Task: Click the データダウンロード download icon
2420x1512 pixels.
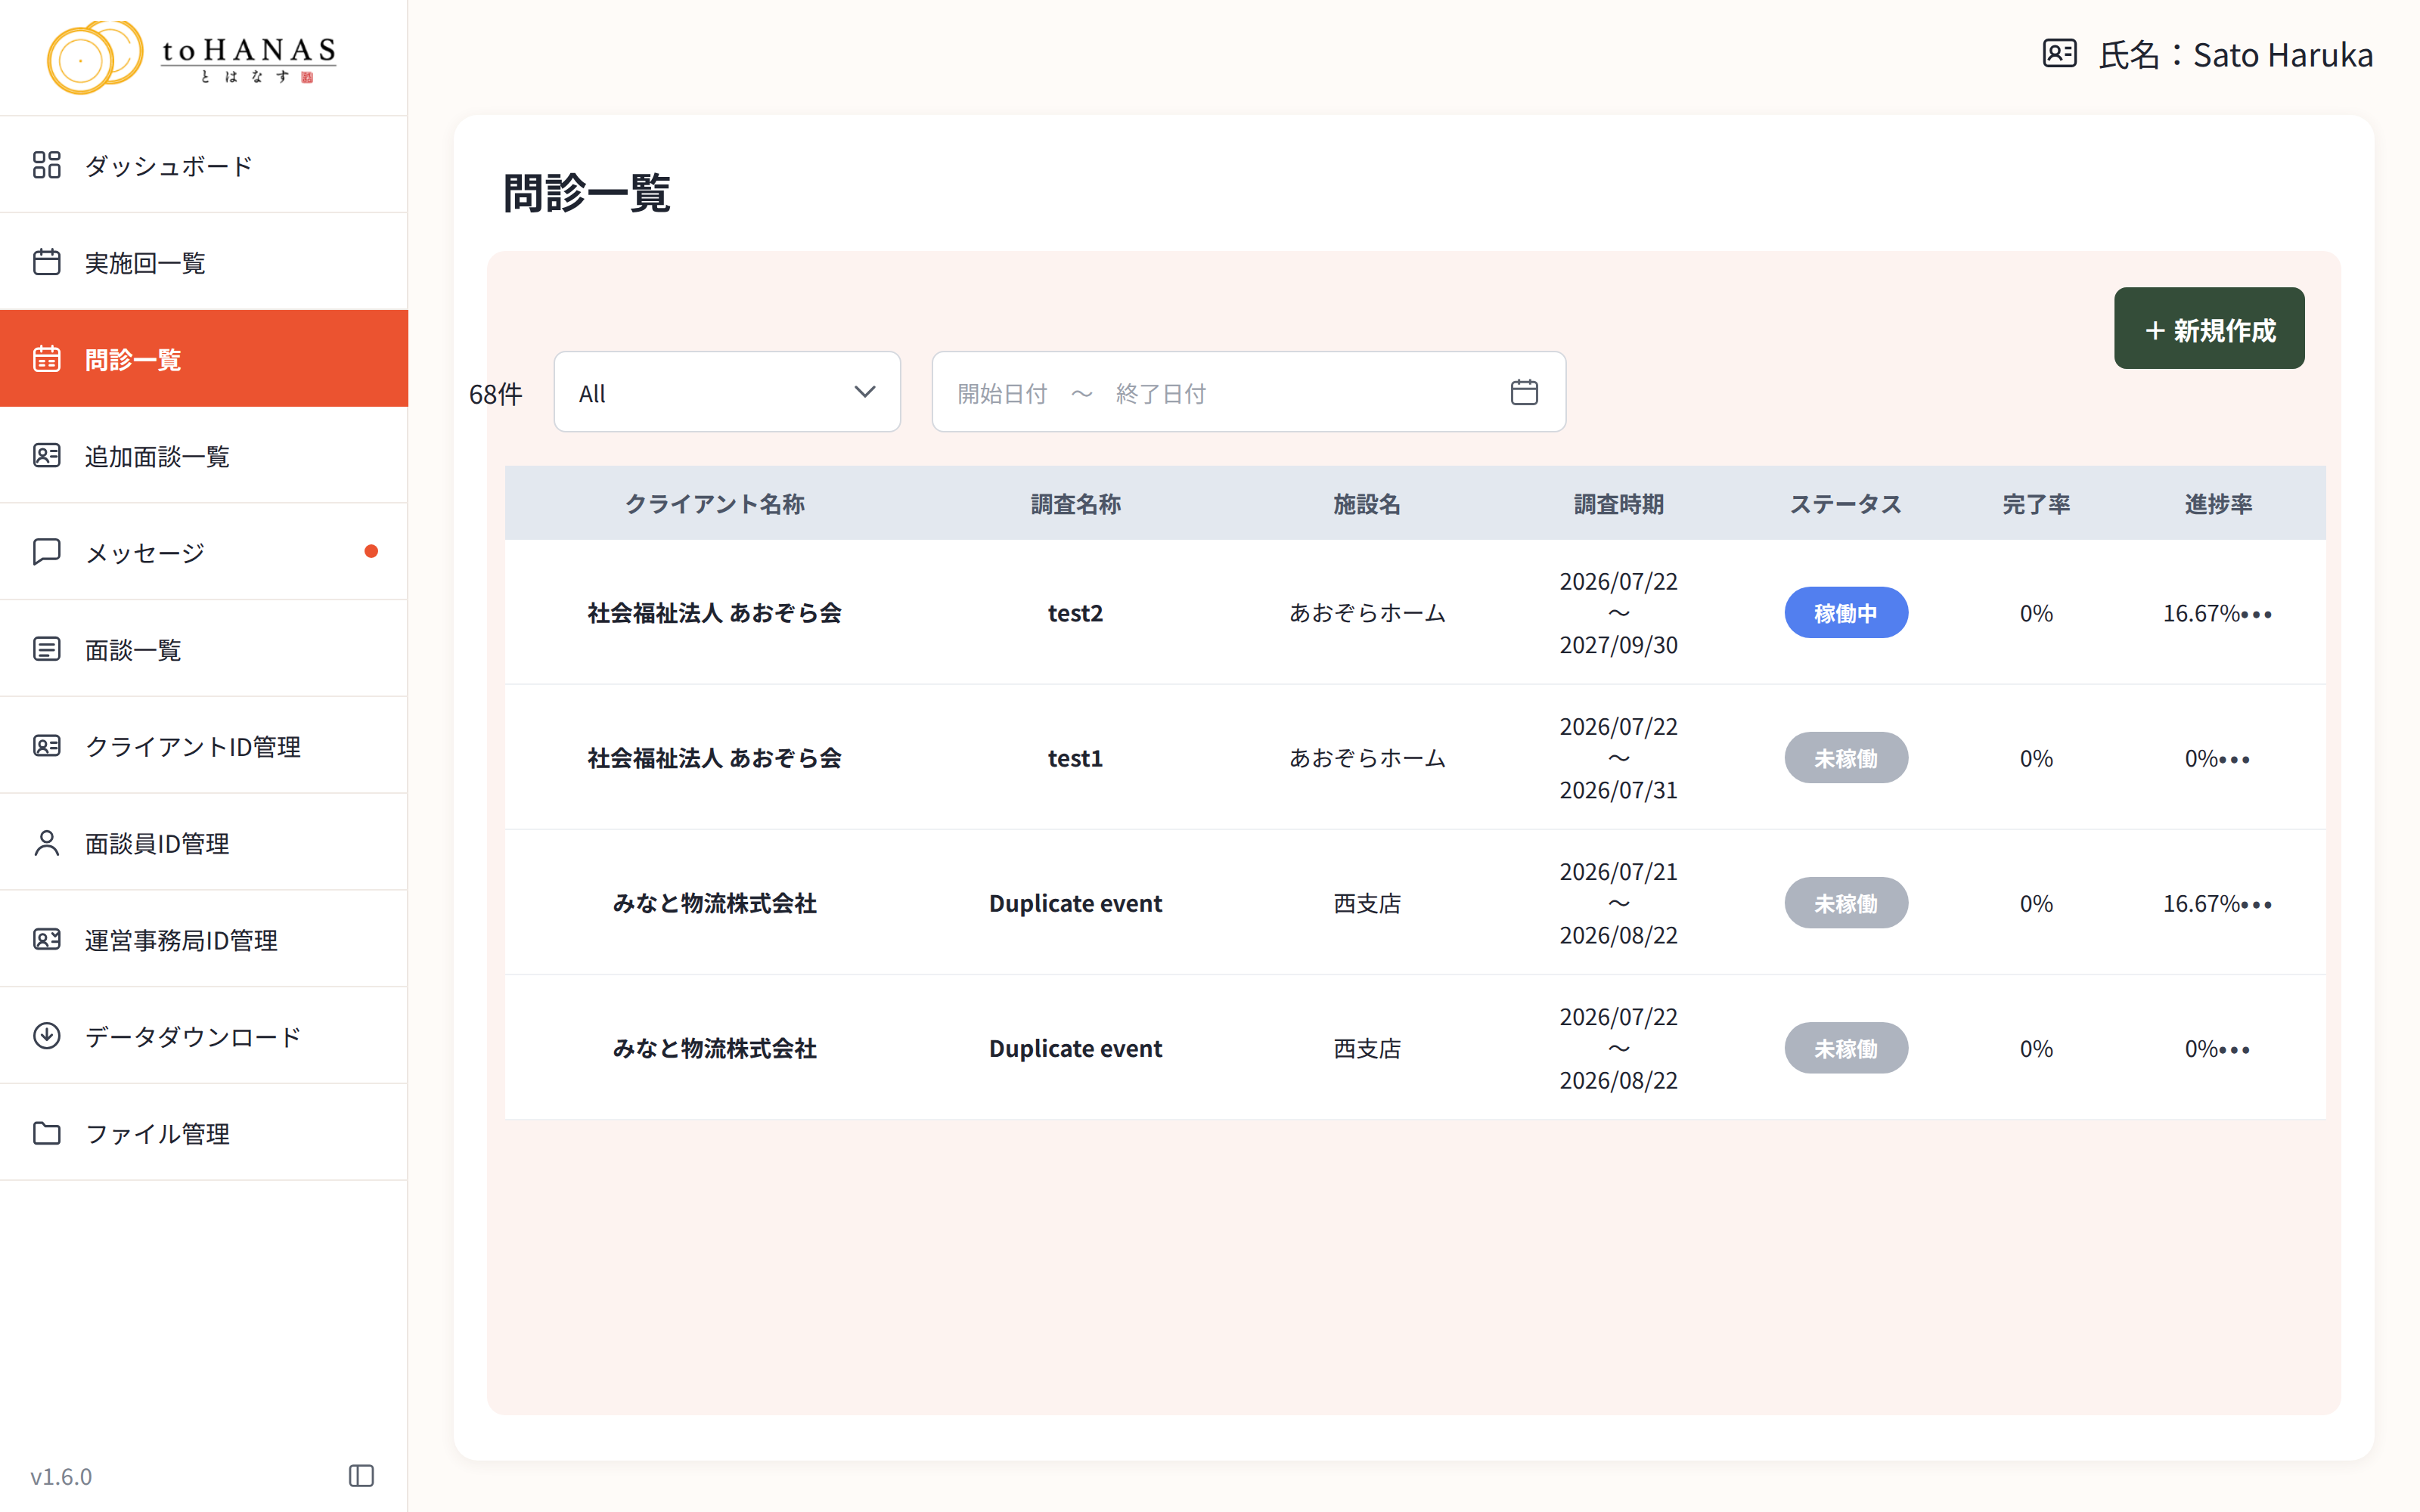Action: [x=47, y=1036]
